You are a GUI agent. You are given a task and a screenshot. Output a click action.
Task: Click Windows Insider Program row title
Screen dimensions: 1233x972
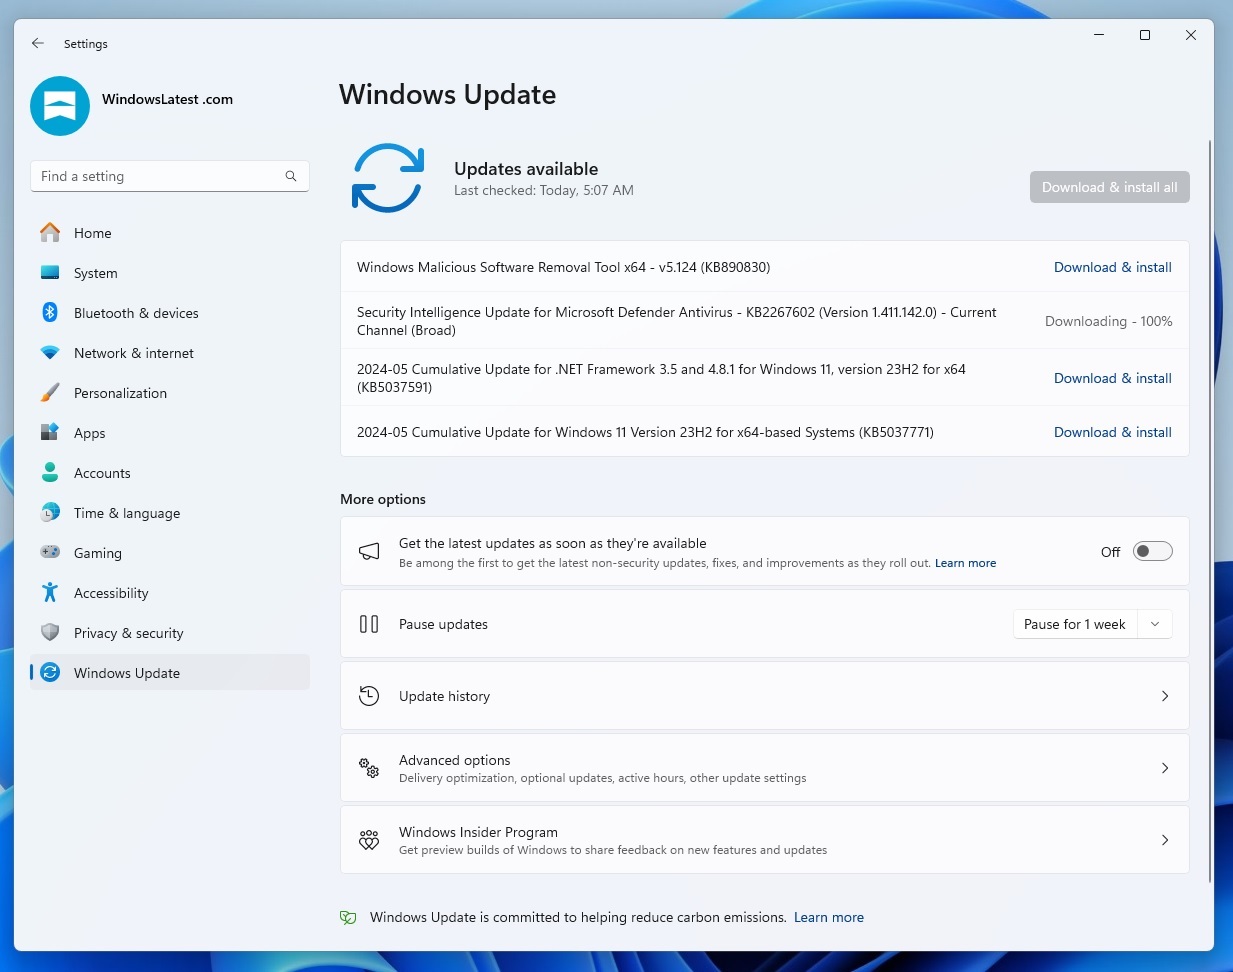(479, 832)
